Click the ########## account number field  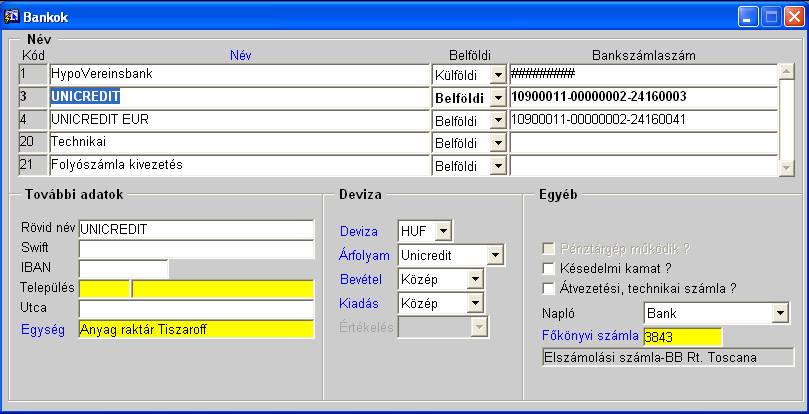643,75
